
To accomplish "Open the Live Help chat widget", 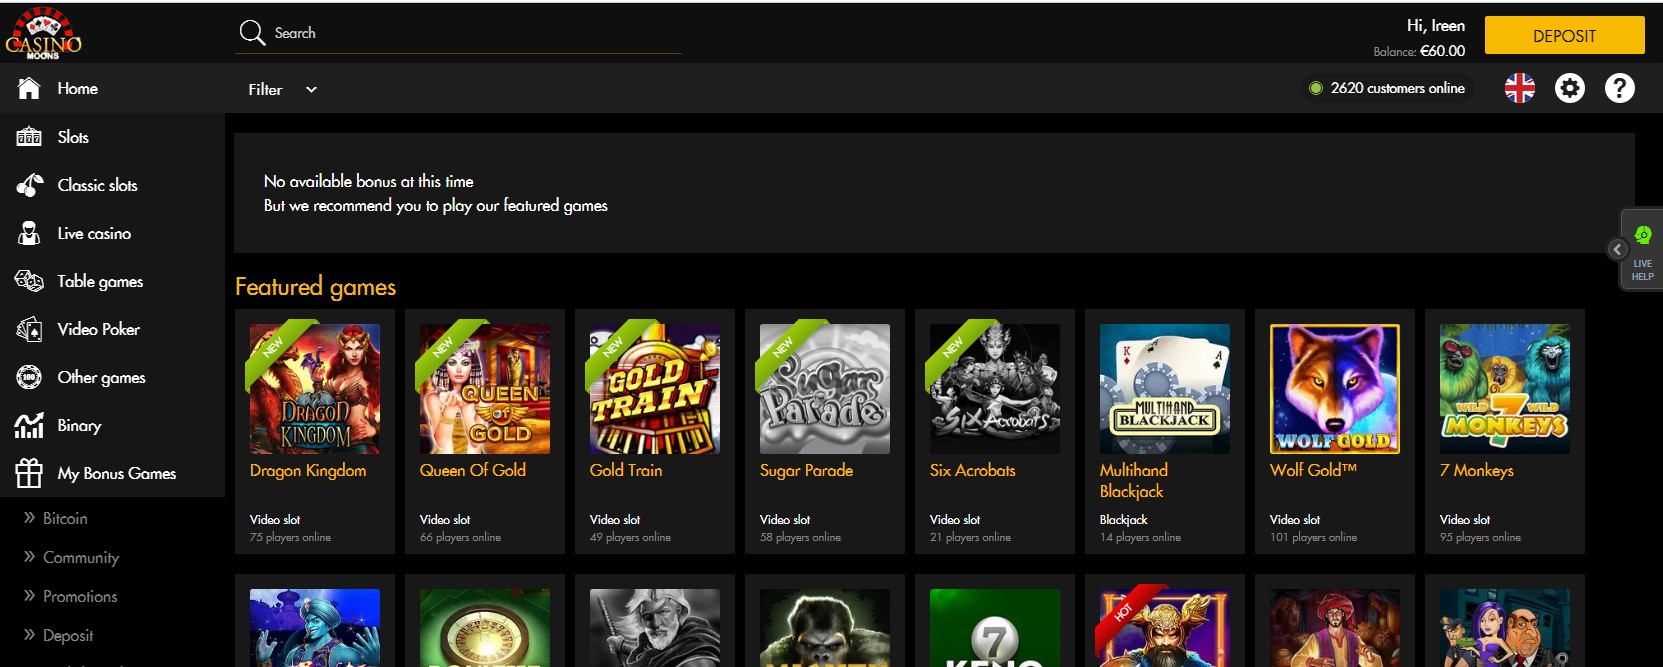I will click(1643, 251).
